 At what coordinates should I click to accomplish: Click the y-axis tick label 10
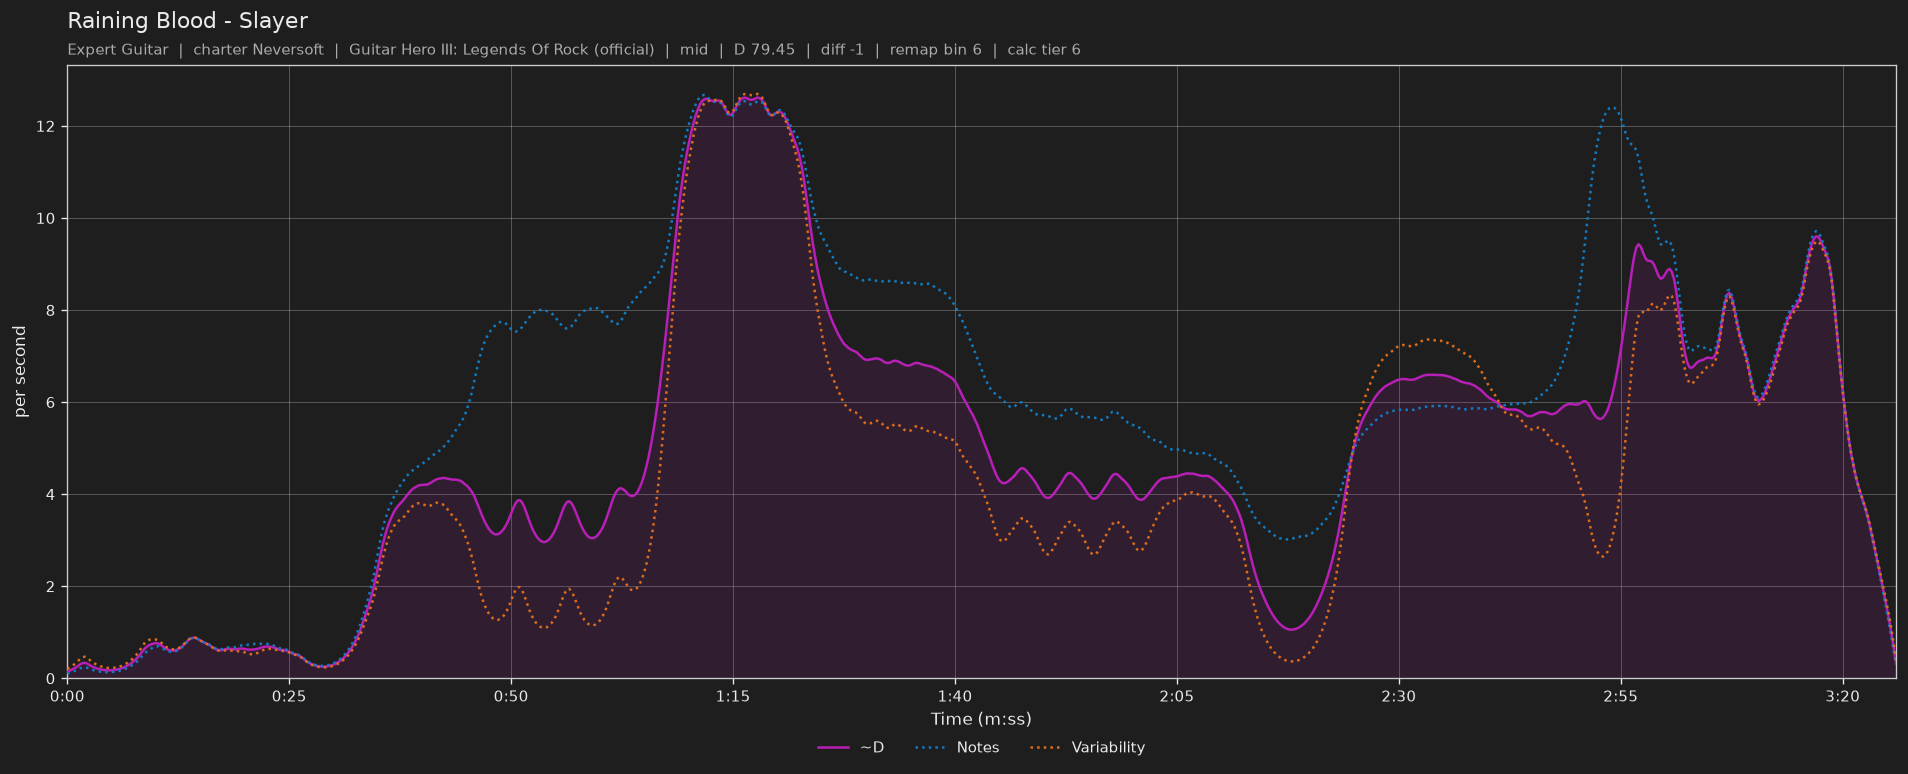pos(47,219)
